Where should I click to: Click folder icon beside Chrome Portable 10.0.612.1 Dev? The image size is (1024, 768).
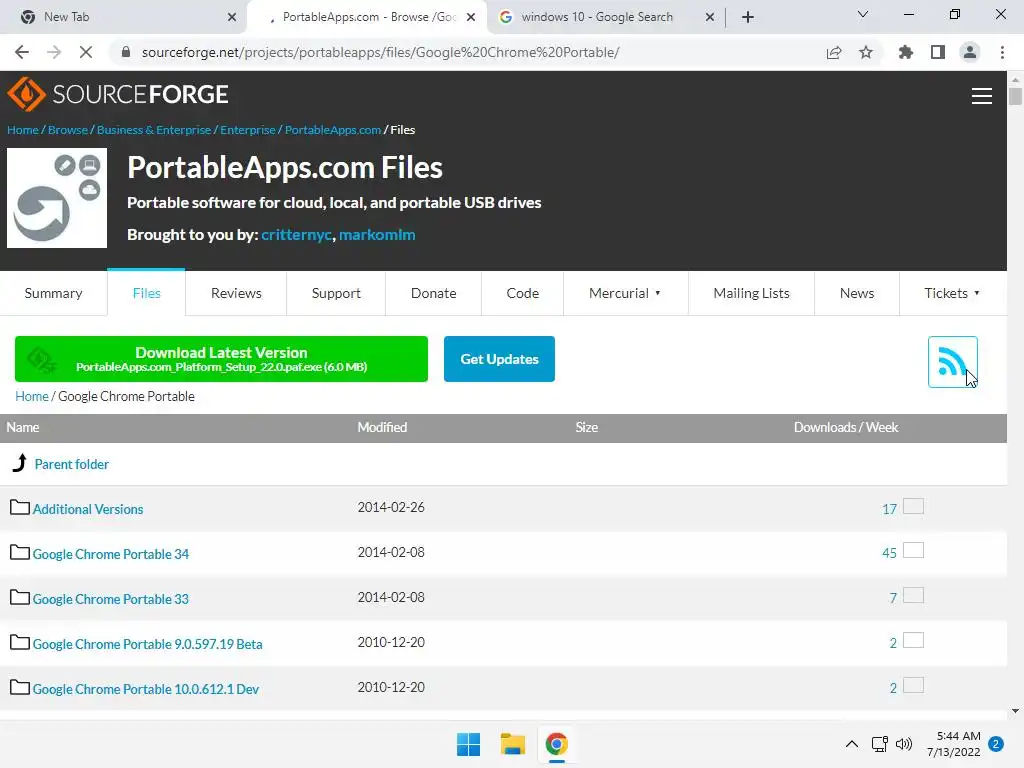(x=20, y=688)
